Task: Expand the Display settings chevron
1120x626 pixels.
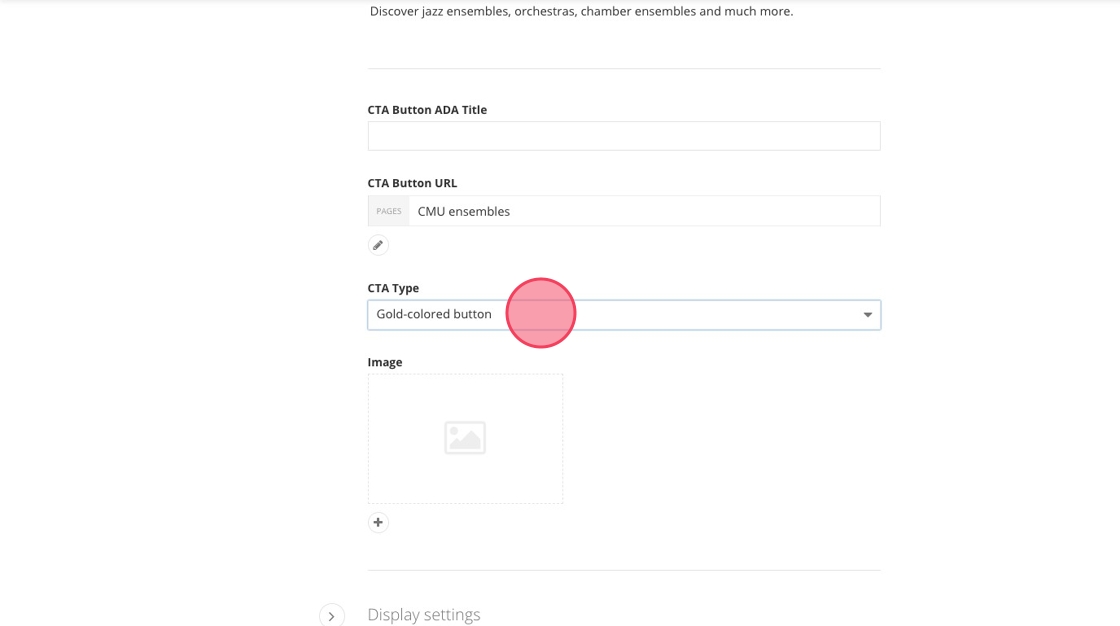Action: pos(332,616)
